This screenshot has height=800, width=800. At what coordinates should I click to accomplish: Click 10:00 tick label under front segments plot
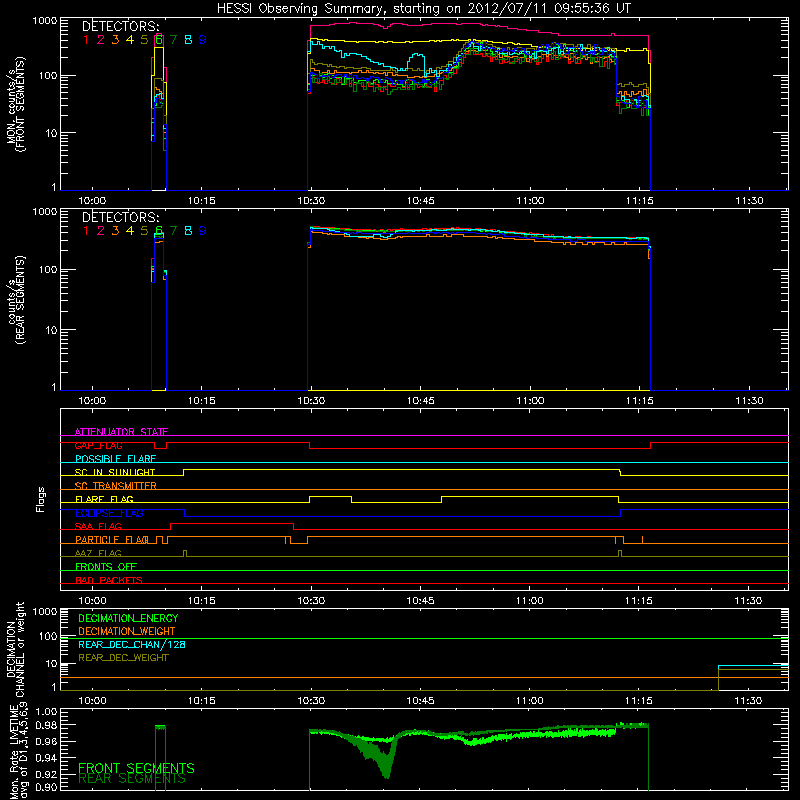tap(92, 201)
